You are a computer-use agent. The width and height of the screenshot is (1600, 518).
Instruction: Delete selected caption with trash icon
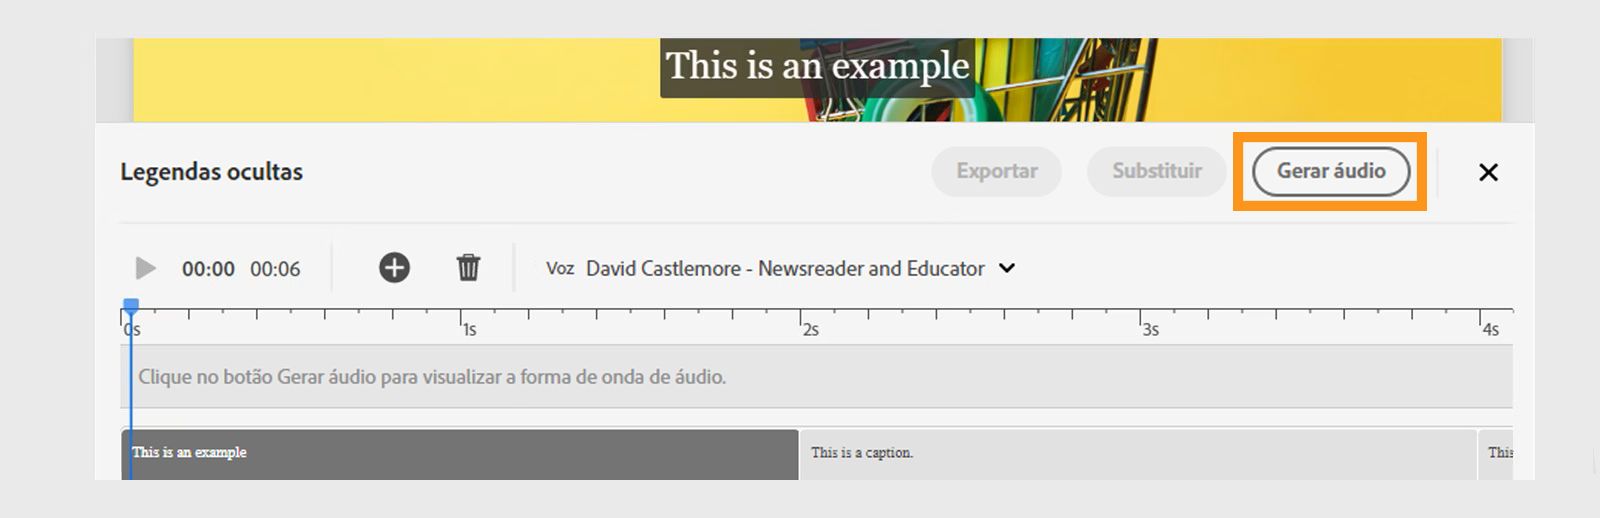point(468,268)
